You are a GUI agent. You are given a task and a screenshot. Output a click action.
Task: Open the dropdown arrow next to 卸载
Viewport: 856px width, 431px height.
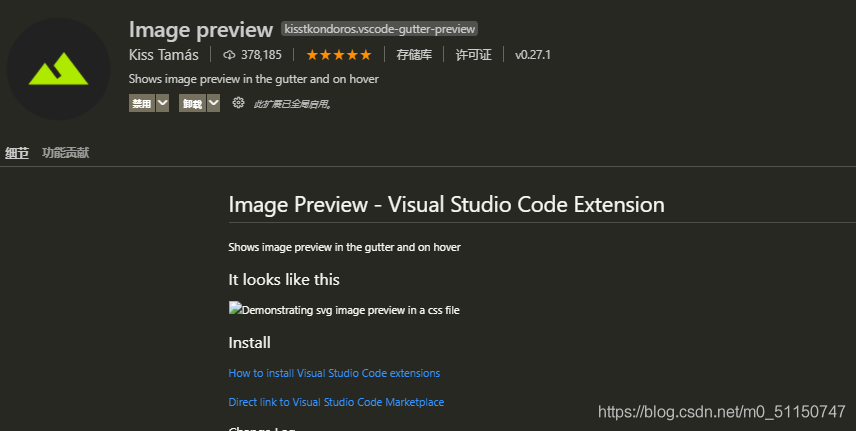[x=213, y=103]
